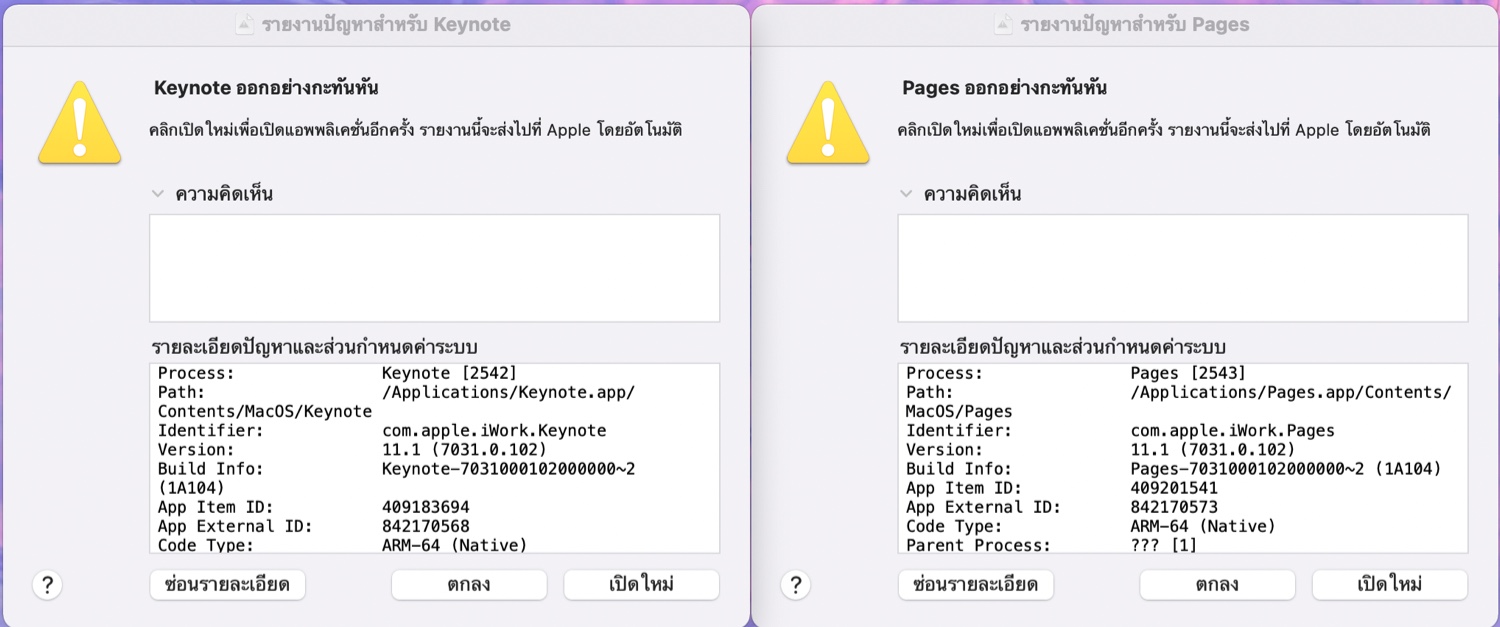Click the Keynote problem details text area
Image resolution: width=1500 pixels, height=627 pixels.
coord(434,458)
